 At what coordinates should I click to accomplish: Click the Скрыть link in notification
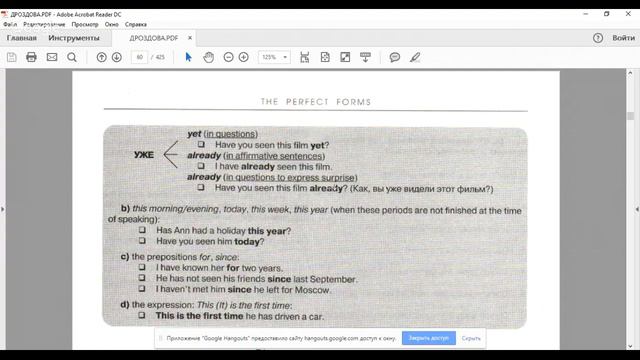[x=471, y=338]
